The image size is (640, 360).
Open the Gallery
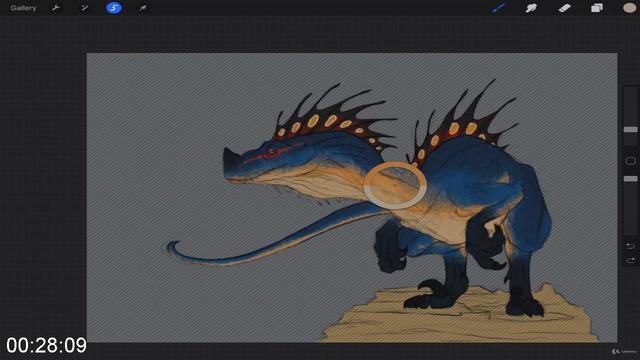point(23,8)
